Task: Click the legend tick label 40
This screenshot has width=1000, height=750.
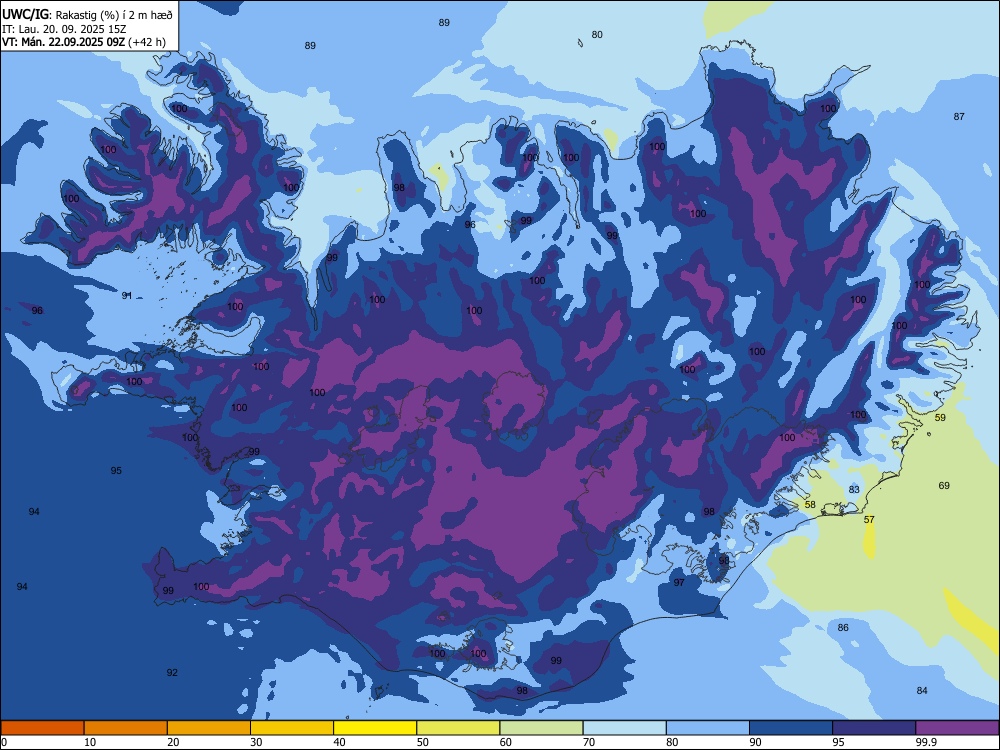Action: coord(340,742)
